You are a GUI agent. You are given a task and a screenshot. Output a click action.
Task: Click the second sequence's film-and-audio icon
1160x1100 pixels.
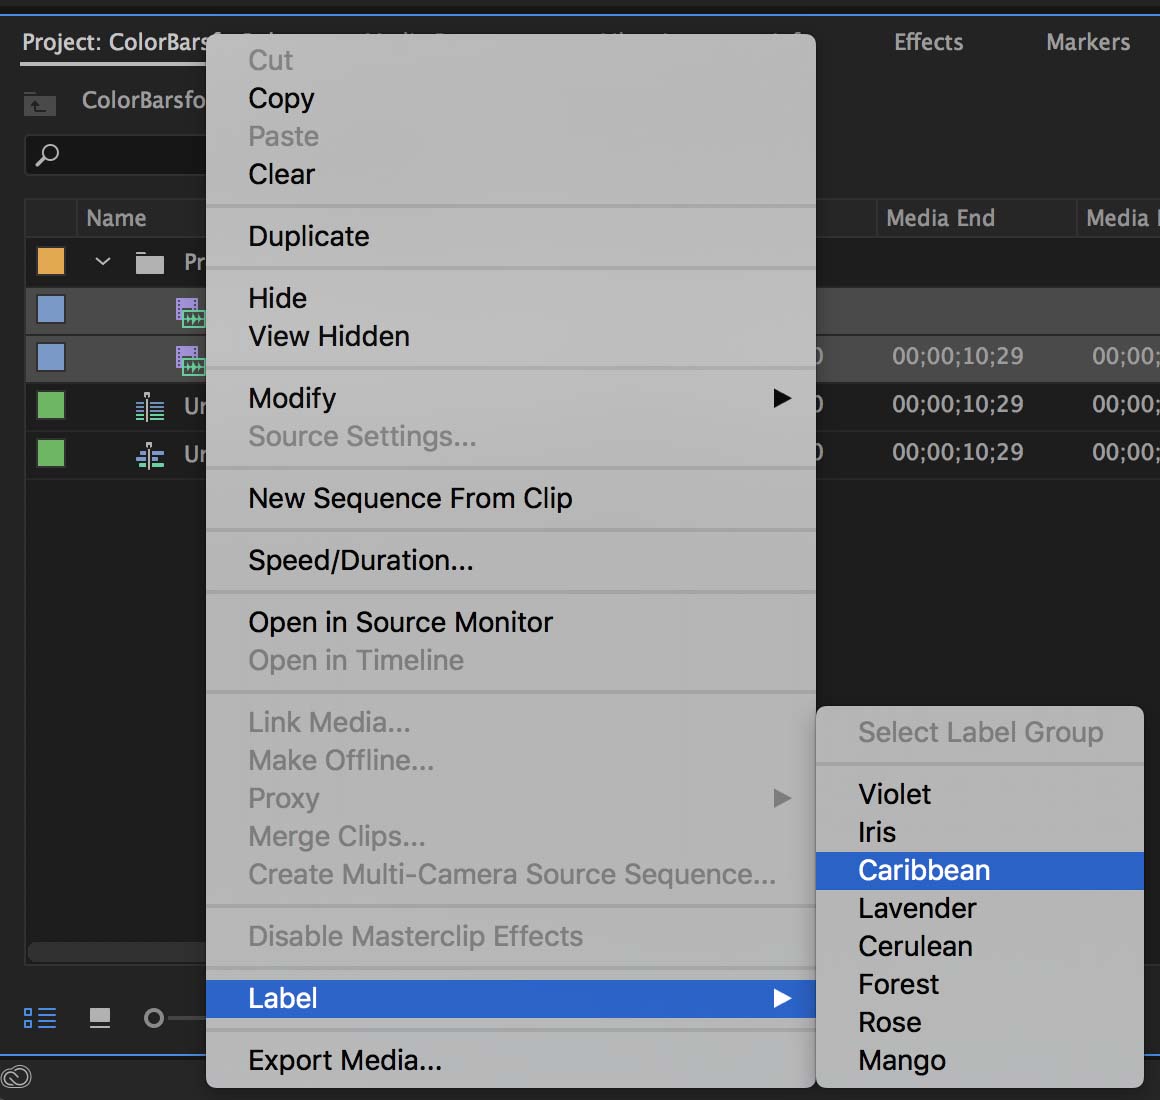[x=193, y=358]
